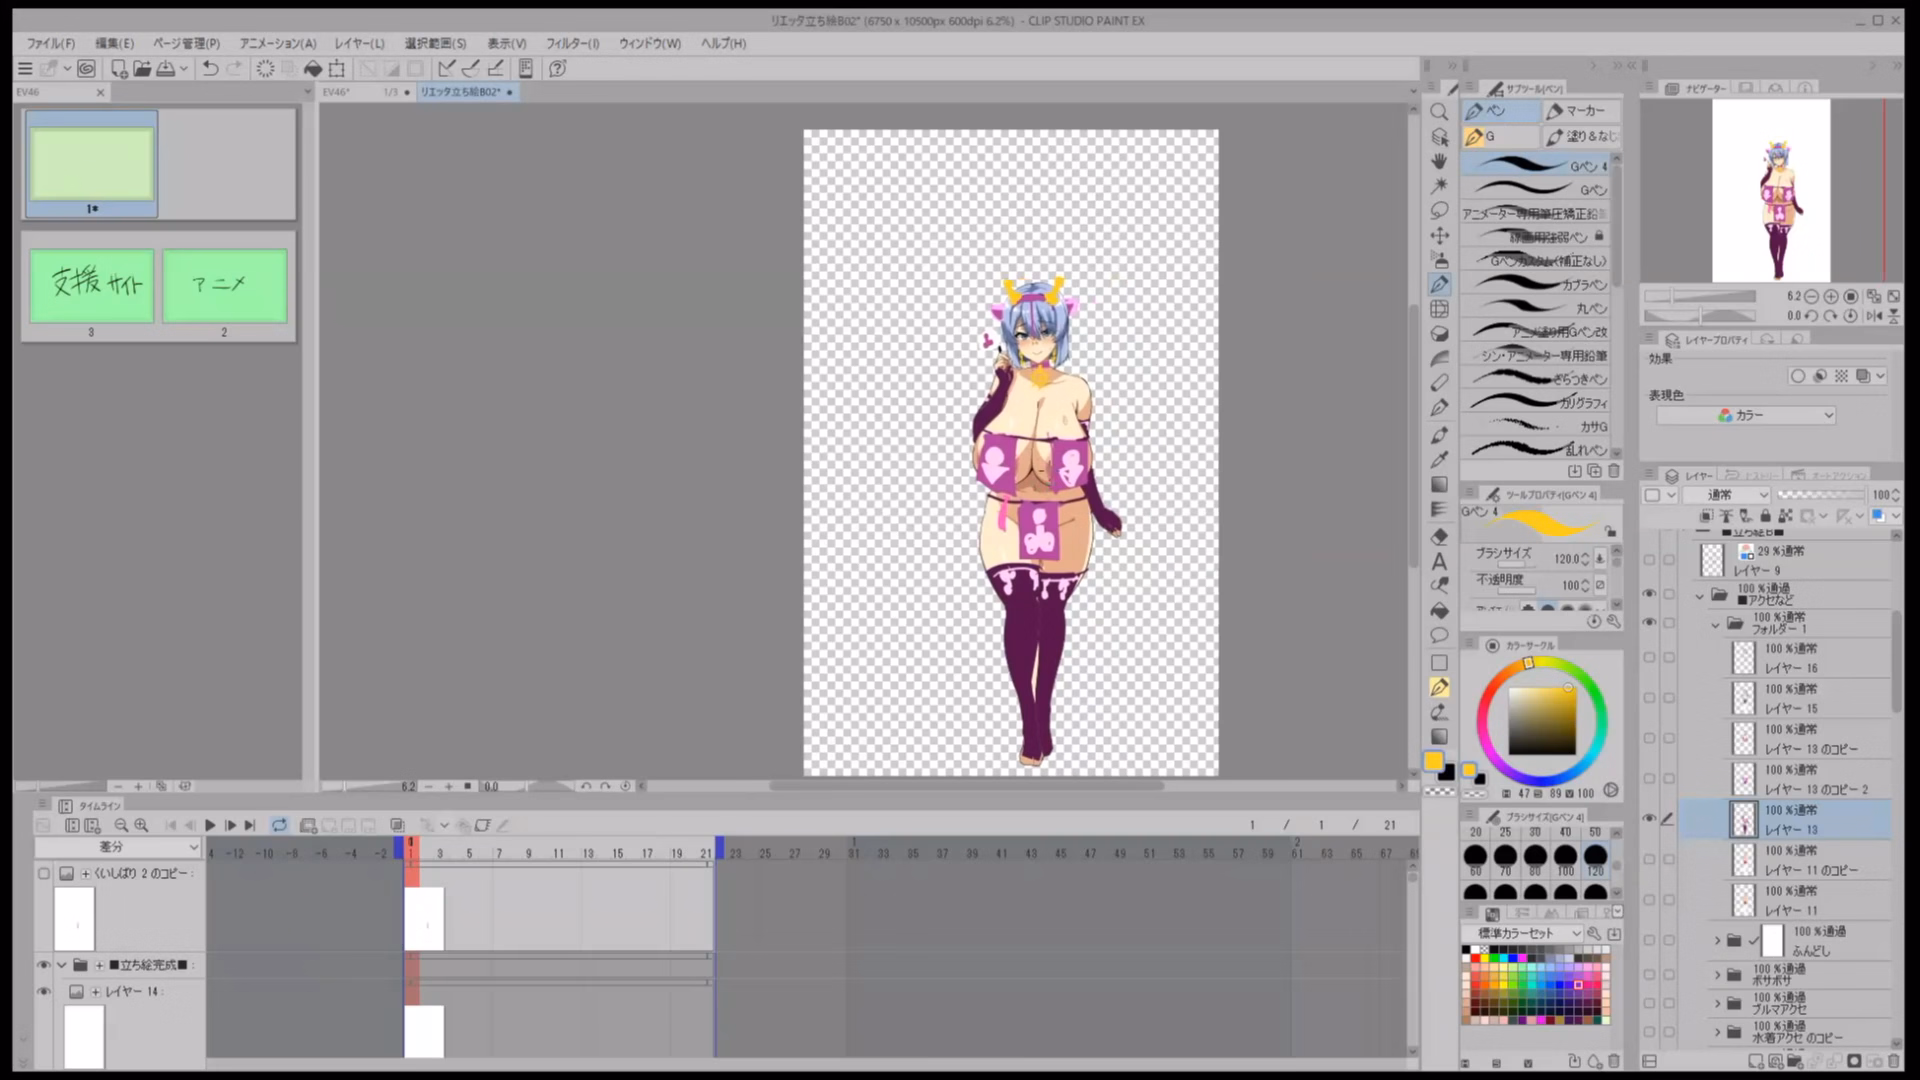This screenshot has width=1920, height=1080.
Task: Zoom in the timeline
Action: (x=141, y=825)
